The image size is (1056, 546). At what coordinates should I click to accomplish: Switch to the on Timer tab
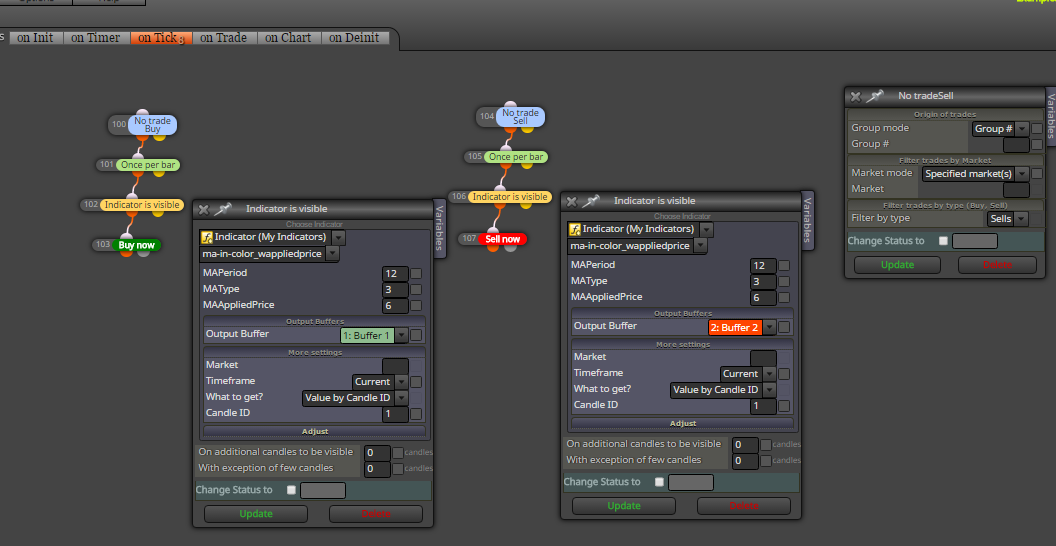[96, 38]
